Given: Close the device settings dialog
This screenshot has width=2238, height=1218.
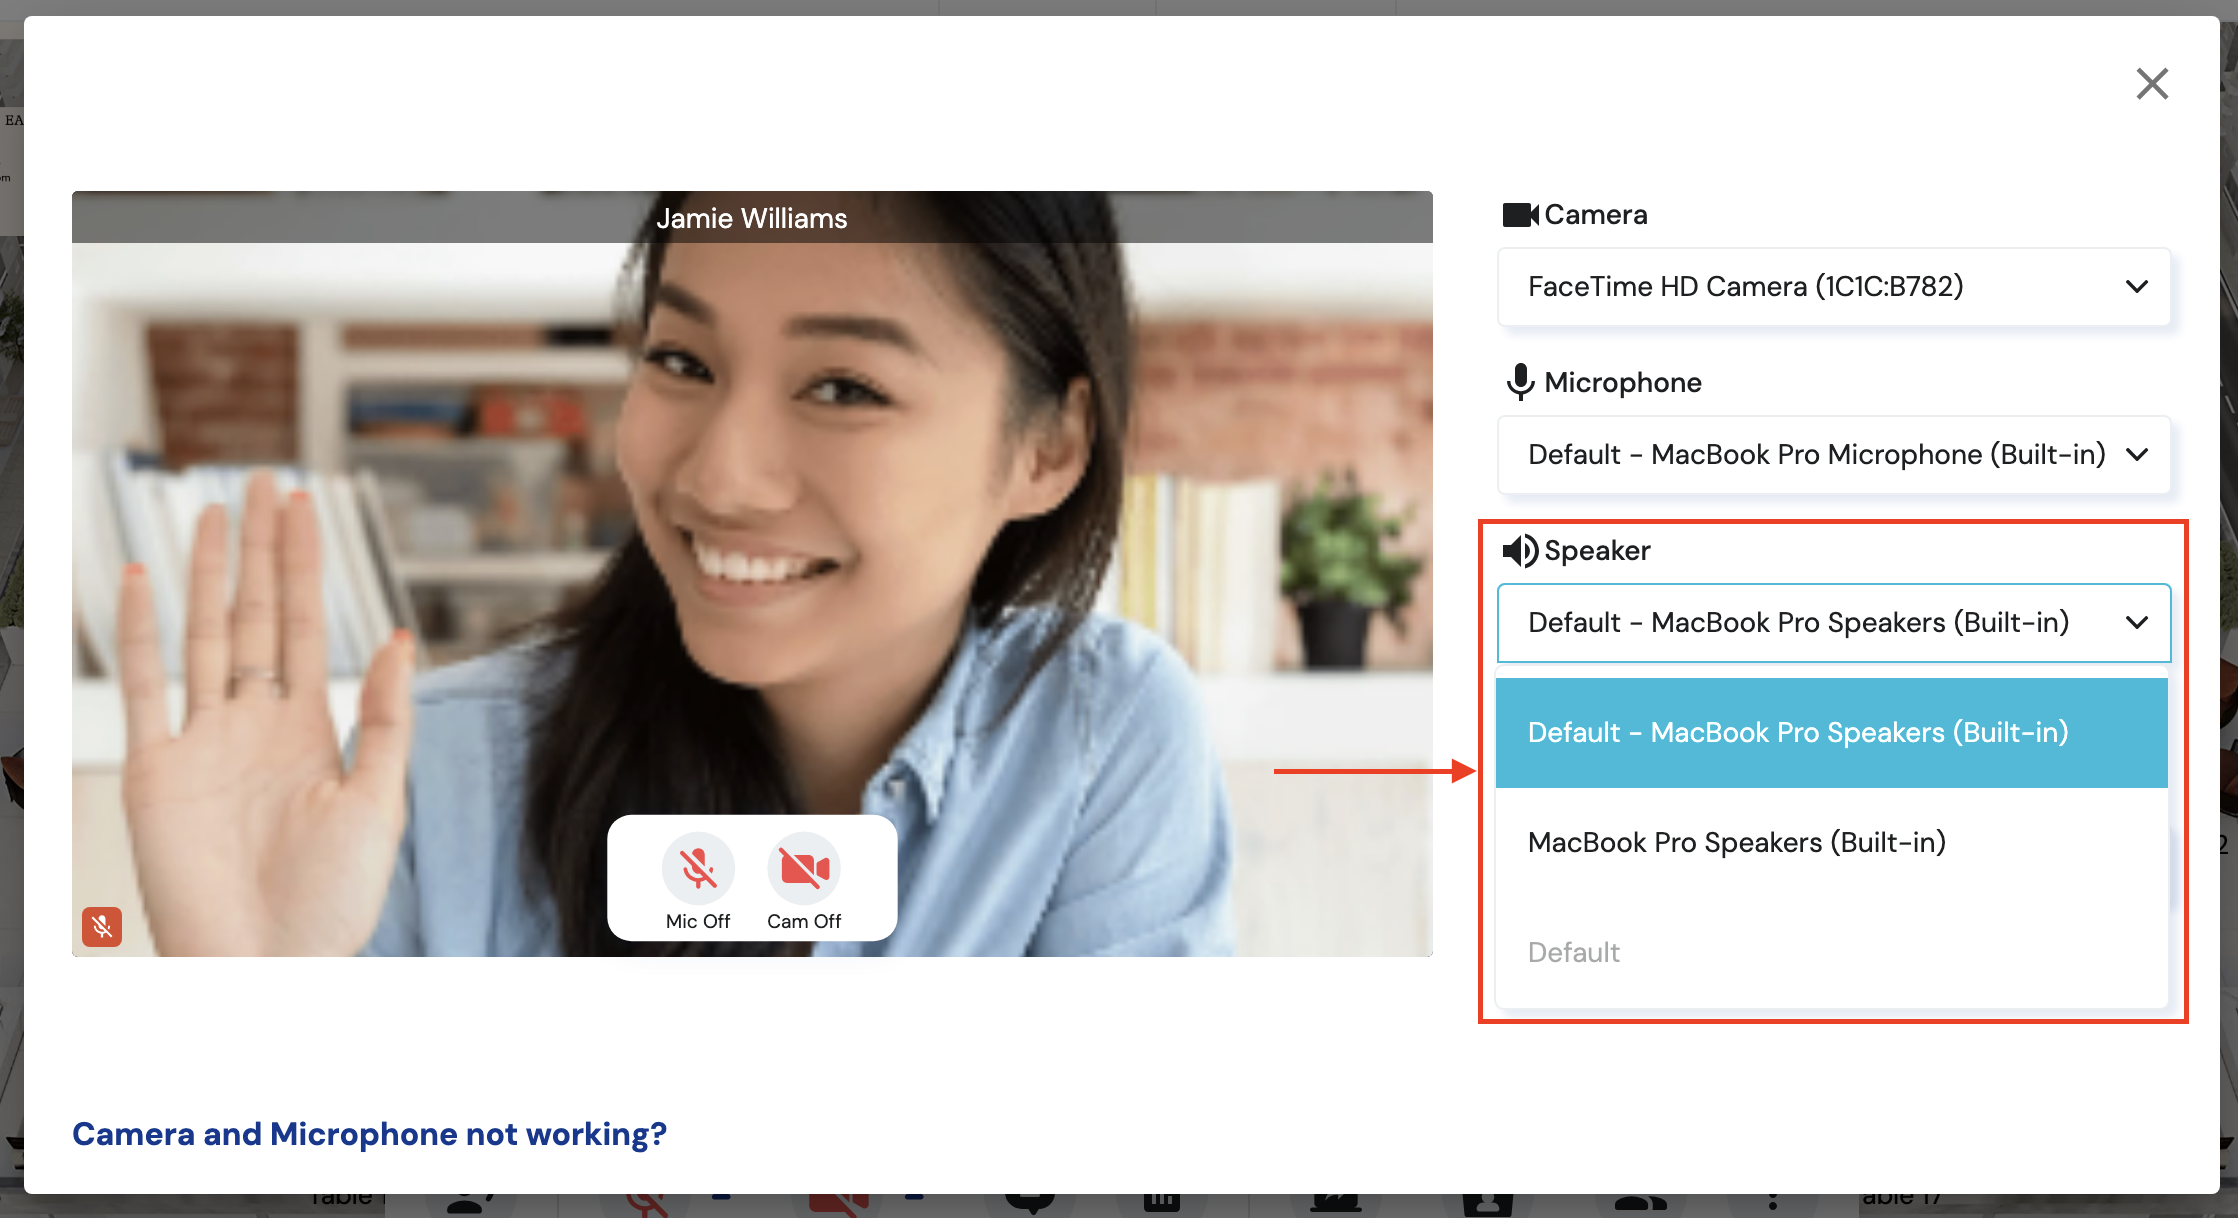Looking at the screenshot, I should 2152,84.
